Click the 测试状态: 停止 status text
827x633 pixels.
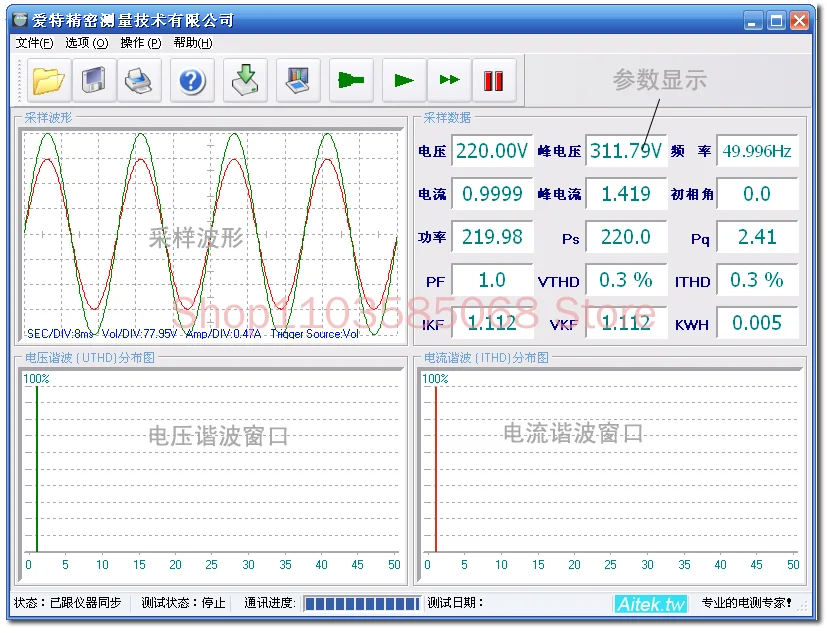[x=184, y=603]
